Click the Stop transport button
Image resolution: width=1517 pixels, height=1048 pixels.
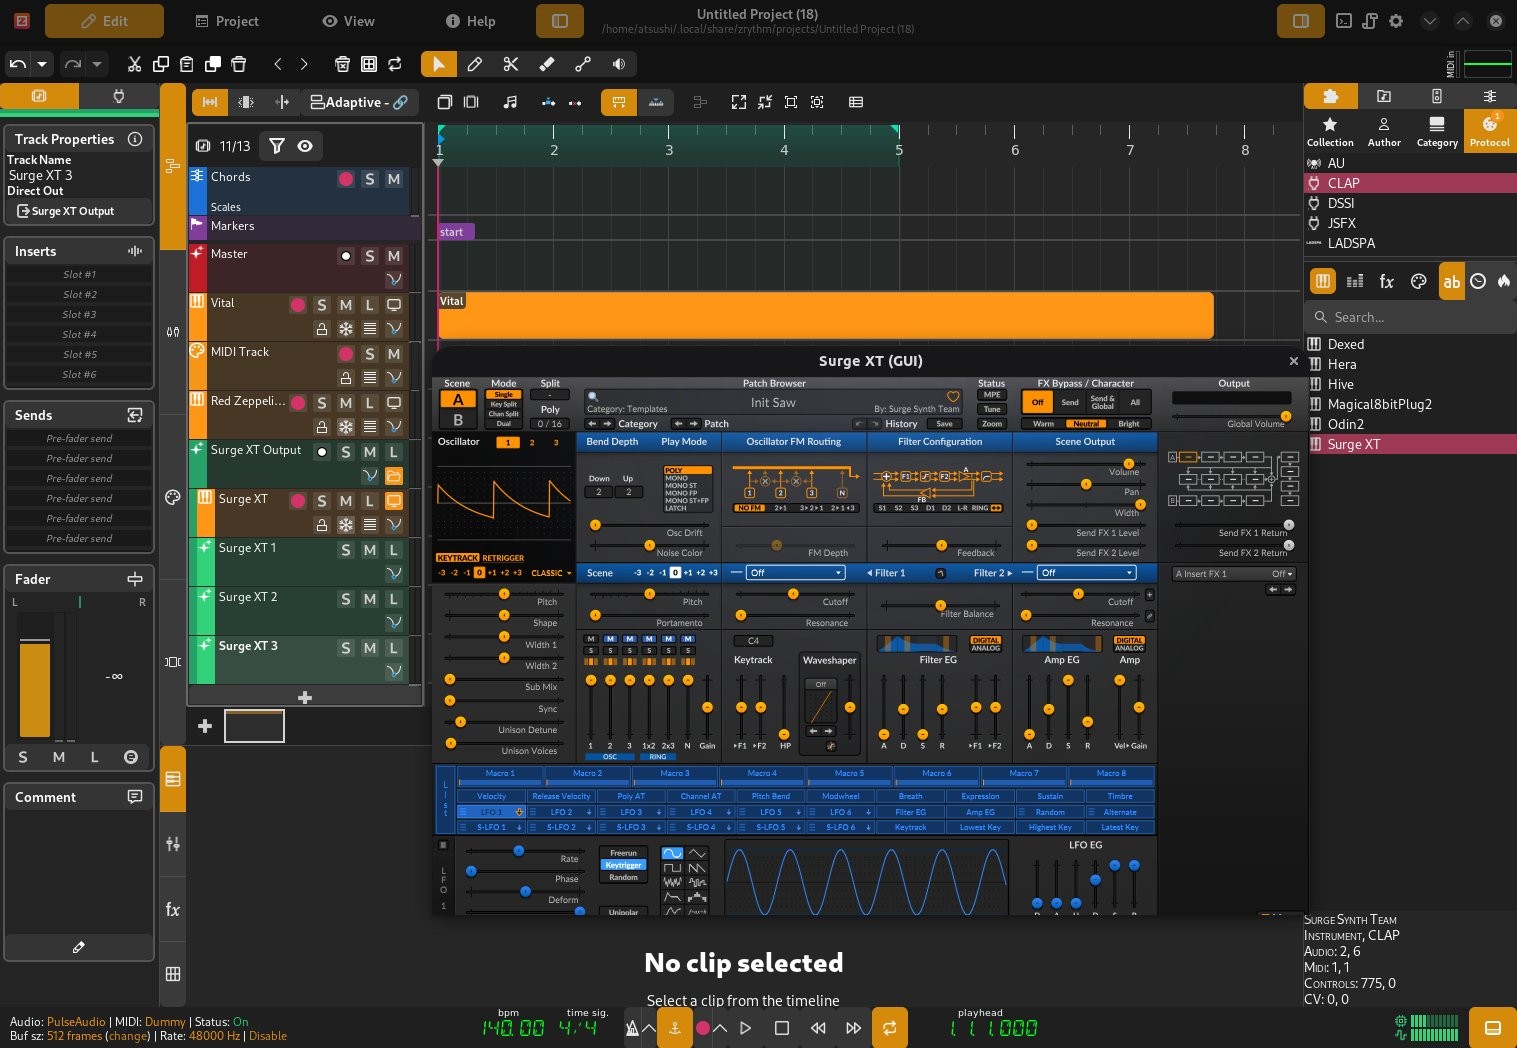(x=782, y=1027)
